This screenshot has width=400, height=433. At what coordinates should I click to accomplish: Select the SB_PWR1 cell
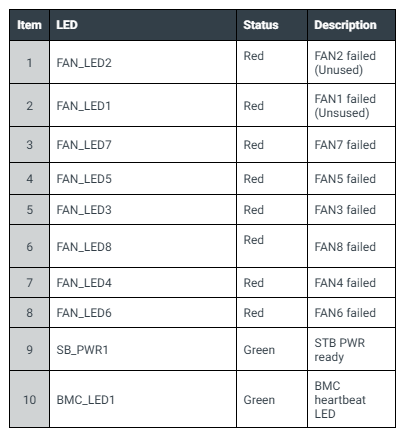143,350
